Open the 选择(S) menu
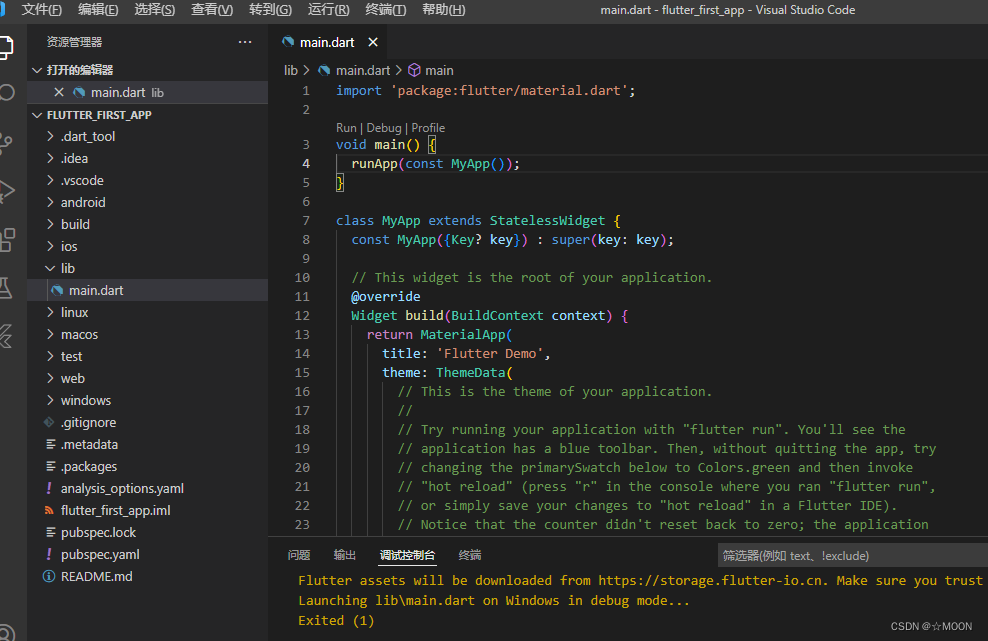988x641 pixels. 154,10
